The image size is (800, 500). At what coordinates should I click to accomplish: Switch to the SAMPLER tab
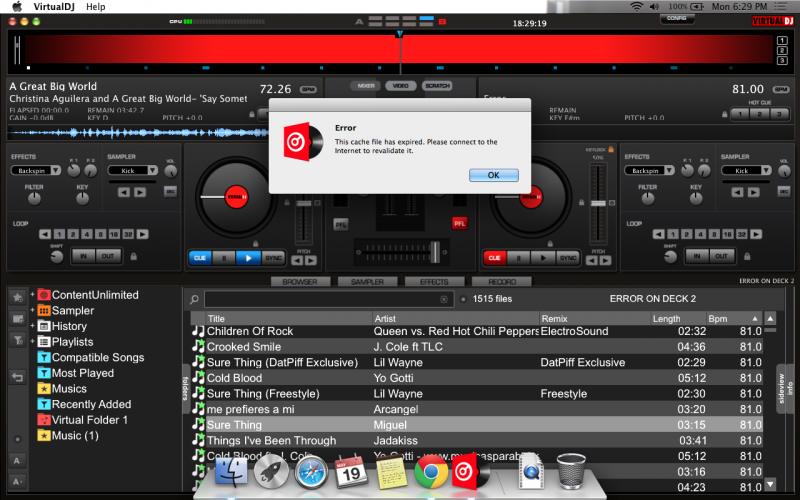[367, 282]
